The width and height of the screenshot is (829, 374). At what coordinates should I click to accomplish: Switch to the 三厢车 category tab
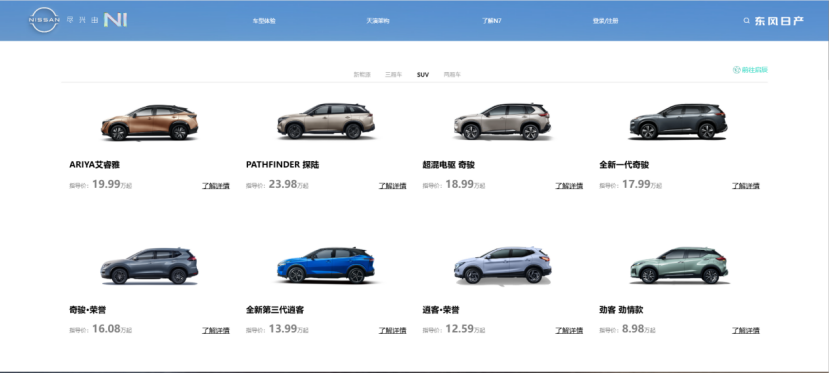pos(393,75)
